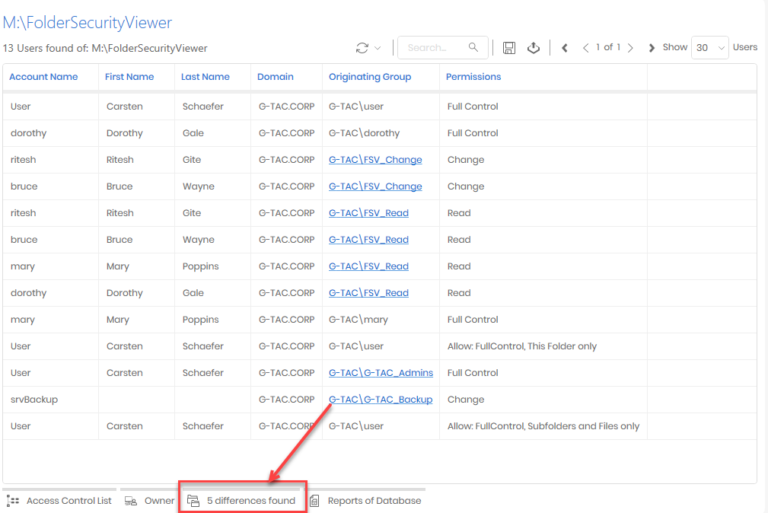Viewport: 768px width, 513px height.
Task: Click the M:\FolderSecurityViewer title
Action: click(87, 23)
